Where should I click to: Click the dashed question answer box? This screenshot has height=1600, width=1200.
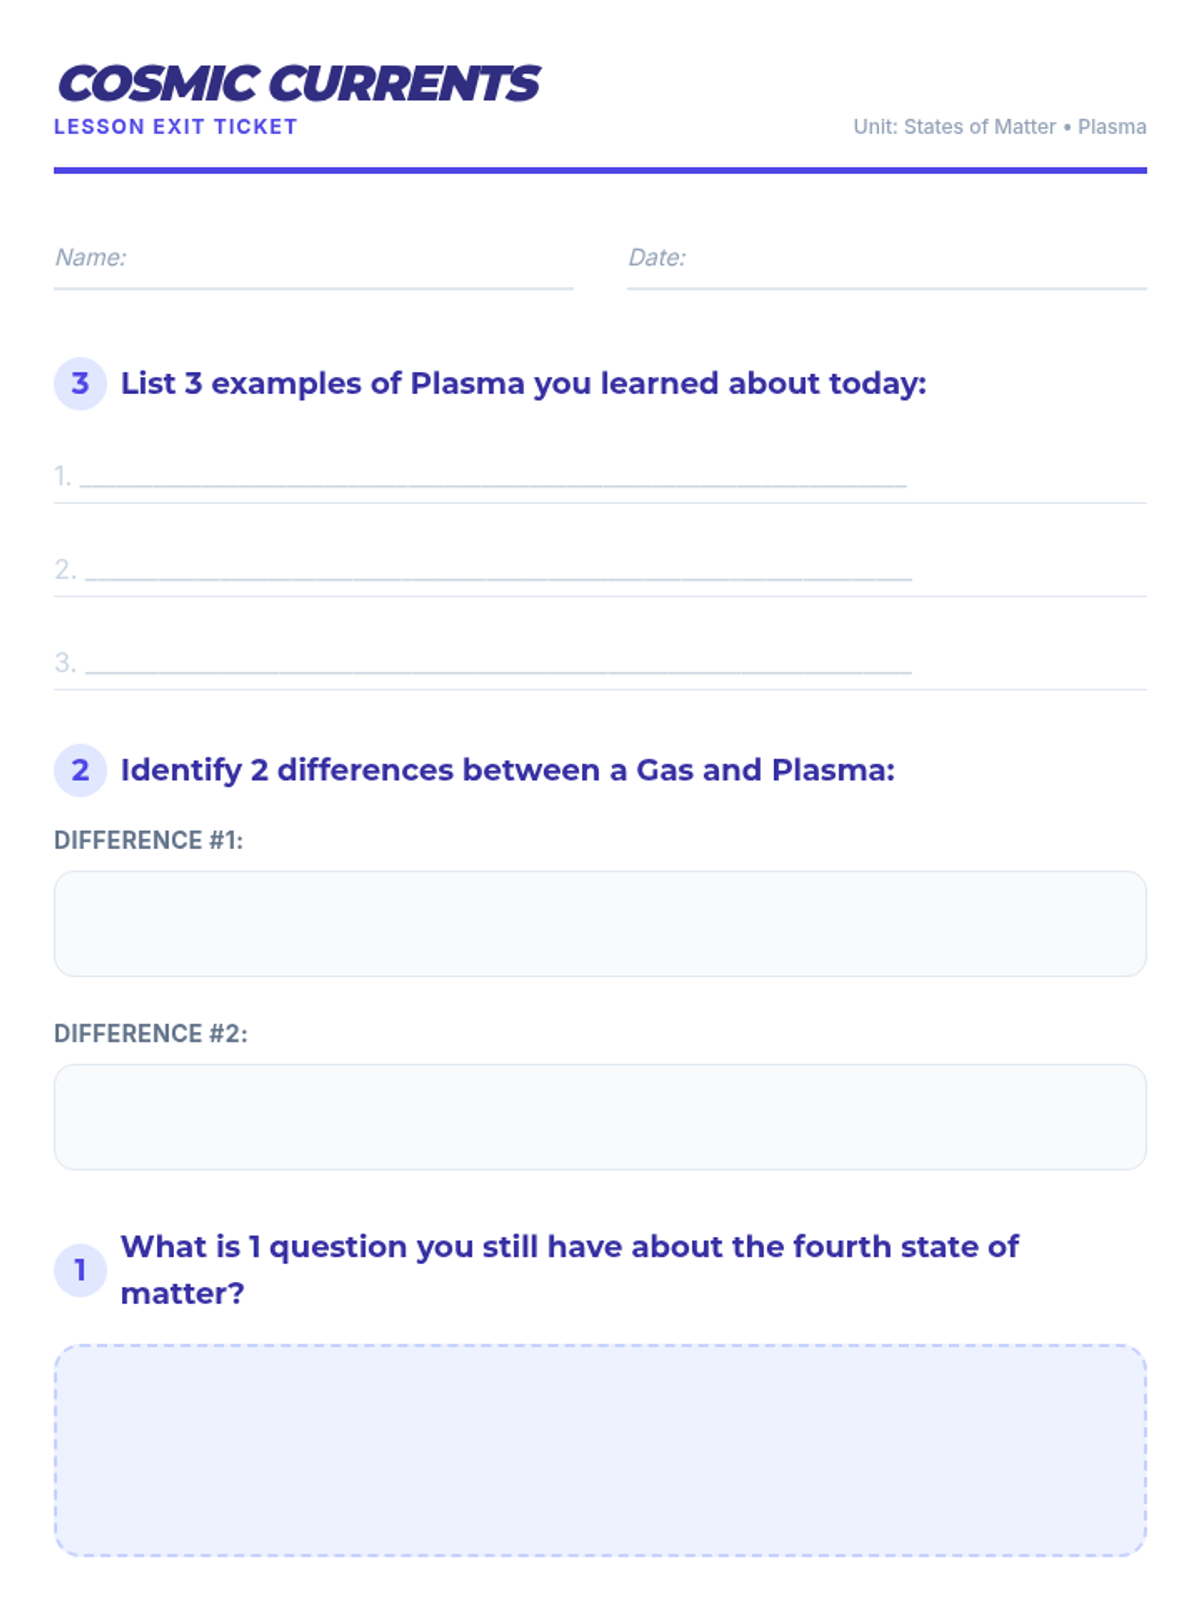click(x=600, y=1450)
